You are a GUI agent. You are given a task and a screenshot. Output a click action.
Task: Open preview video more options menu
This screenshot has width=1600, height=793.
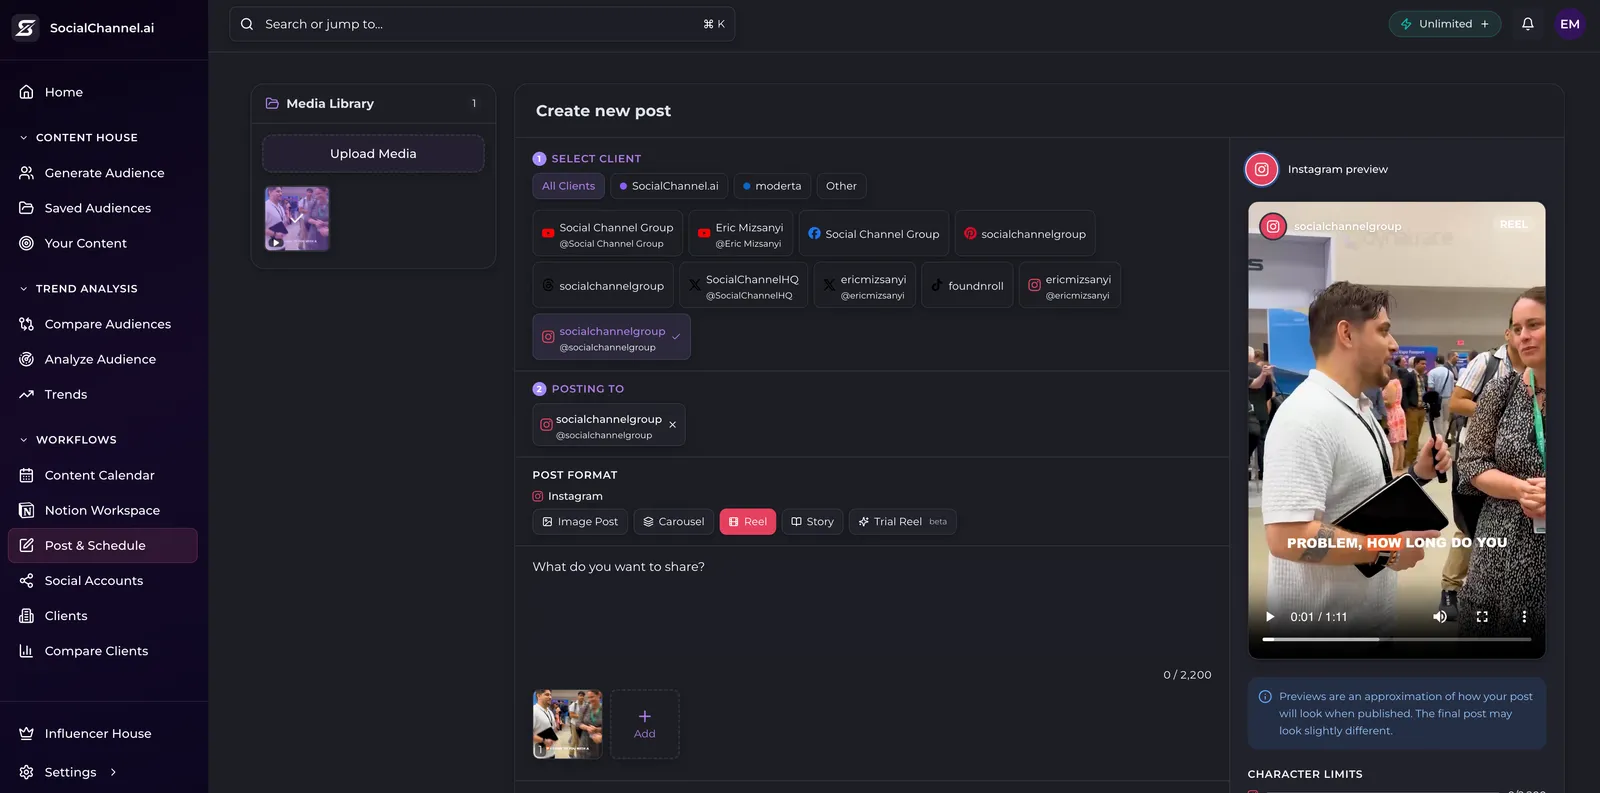(x=1524, y=617)
